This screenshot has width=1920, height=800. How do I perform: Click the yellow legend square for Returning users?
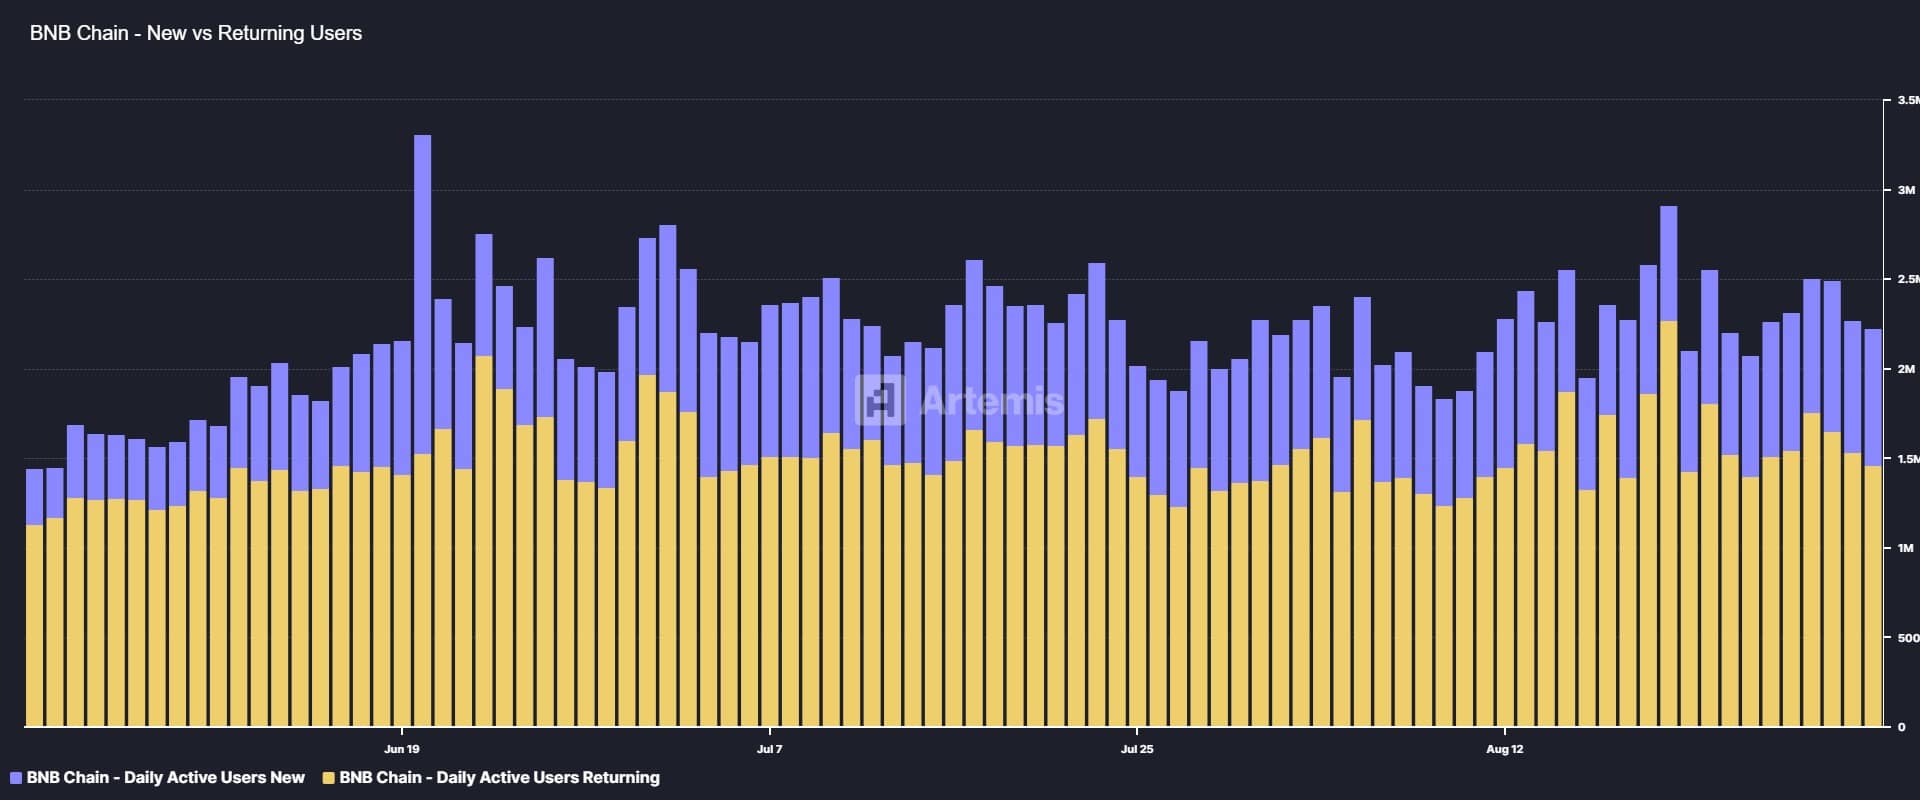(x=329, y=778)
